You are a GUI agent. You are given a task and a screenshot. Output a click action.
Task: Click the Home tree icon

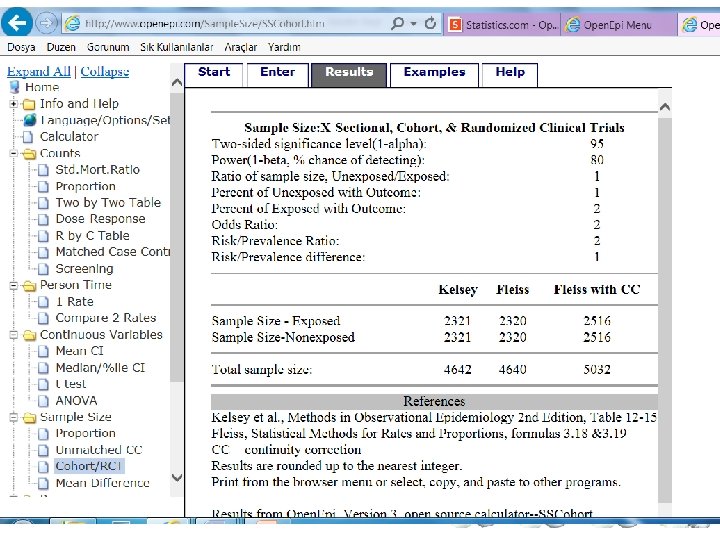[x=15, y=87]
